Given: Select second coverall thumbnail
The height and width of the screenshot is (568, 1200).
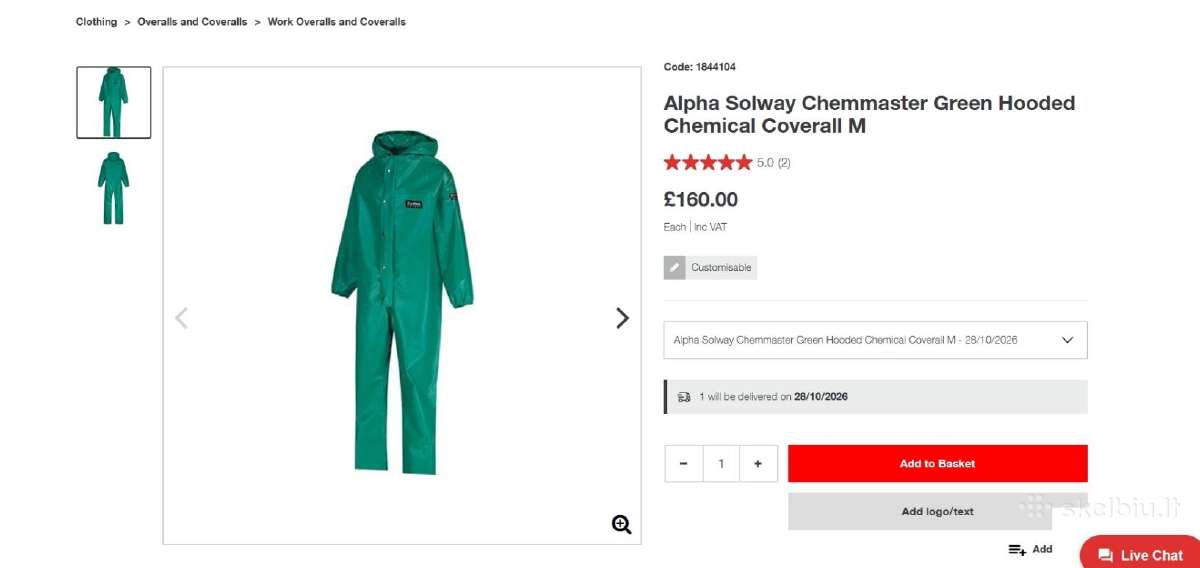Looking at the screenshot, I should click(x=114, y=187).
